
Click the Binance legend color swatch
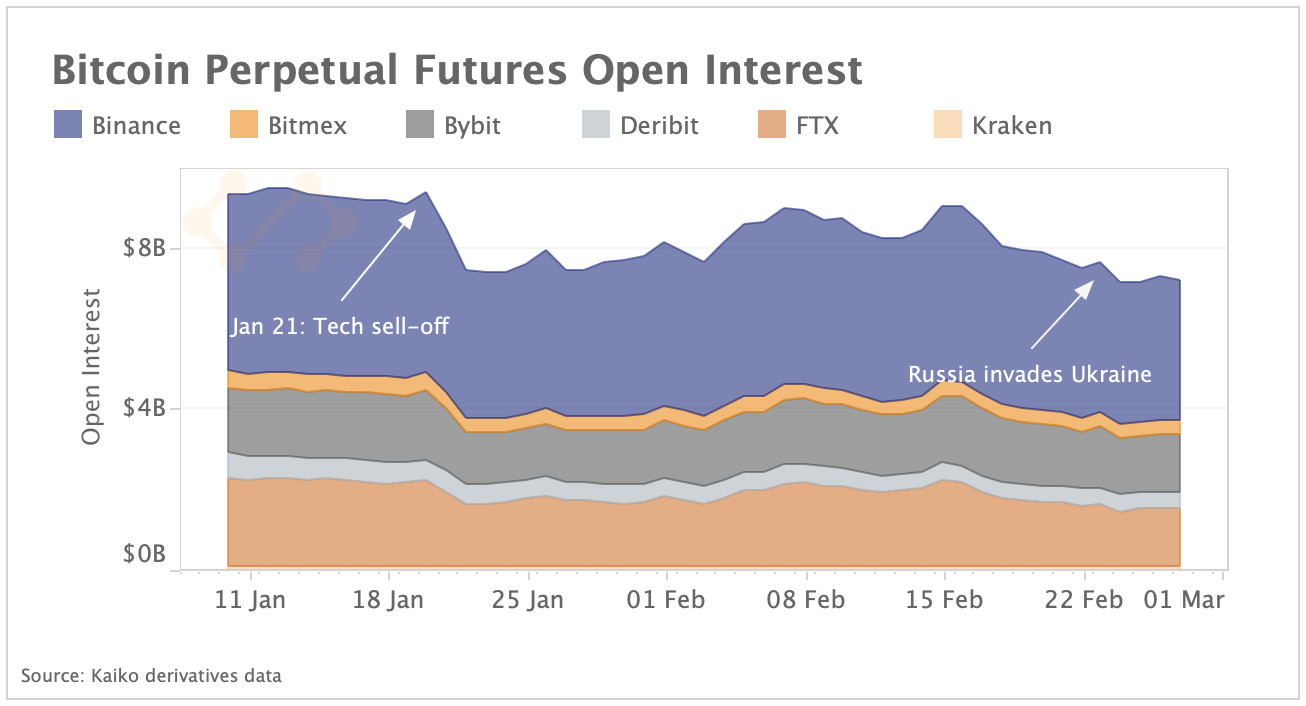coord(68,125)
